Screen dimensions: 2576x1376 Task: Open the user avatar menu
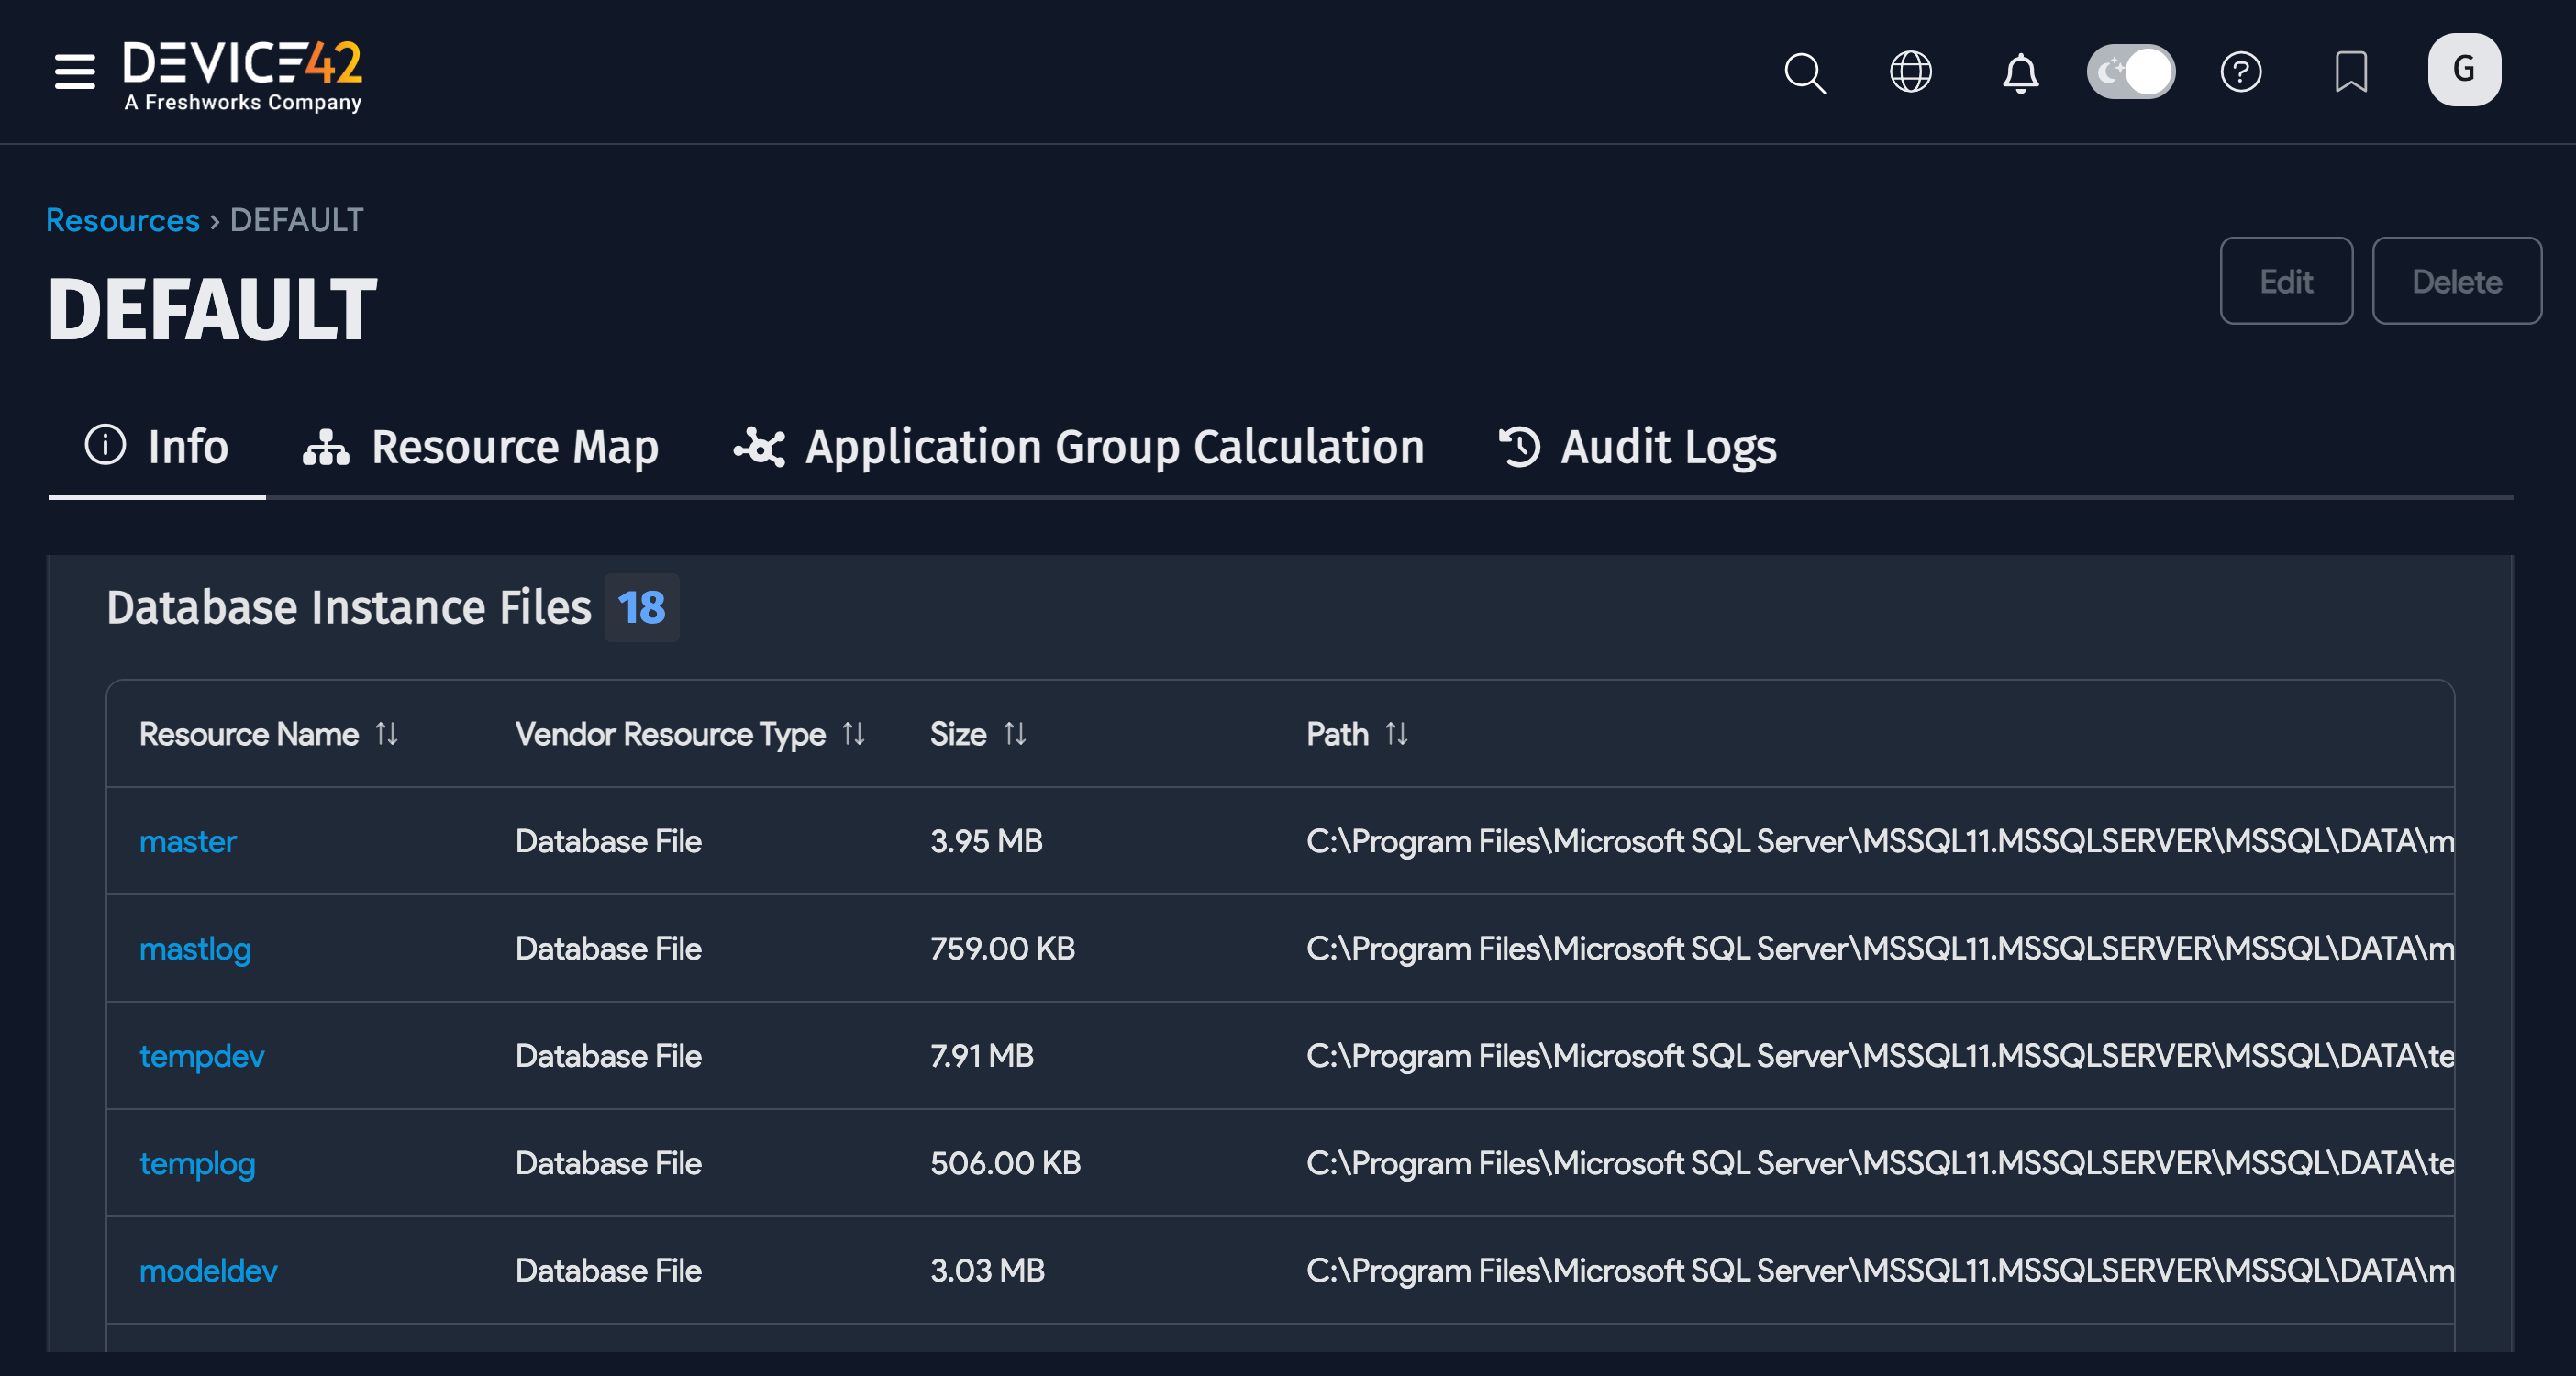[x=2464, y=69]
